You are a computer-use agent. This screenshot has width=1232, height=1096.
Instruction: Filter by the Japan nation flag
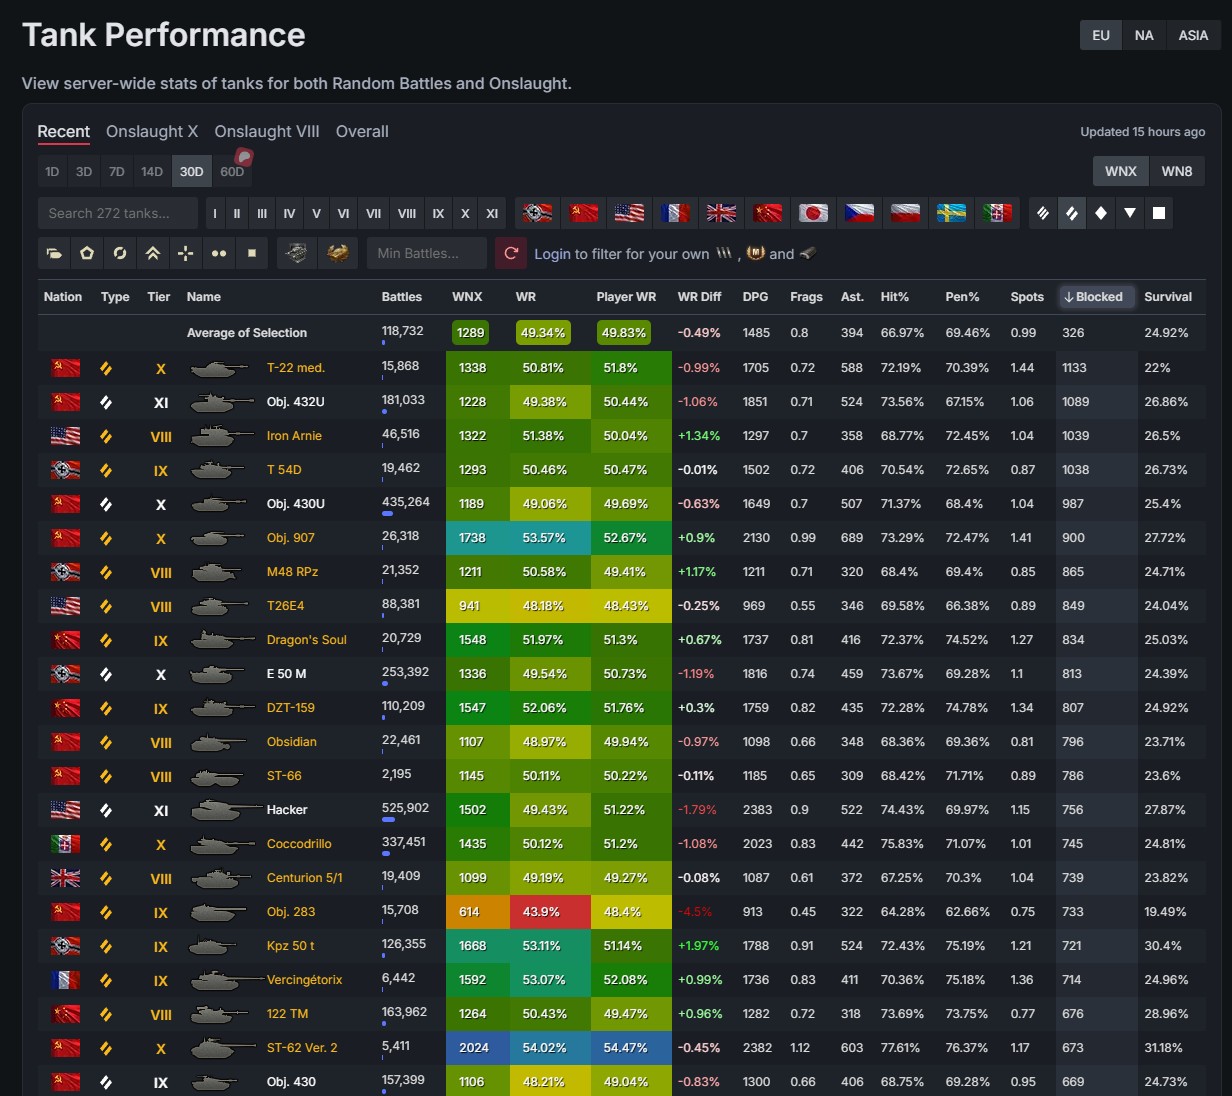tap(813, 213)
